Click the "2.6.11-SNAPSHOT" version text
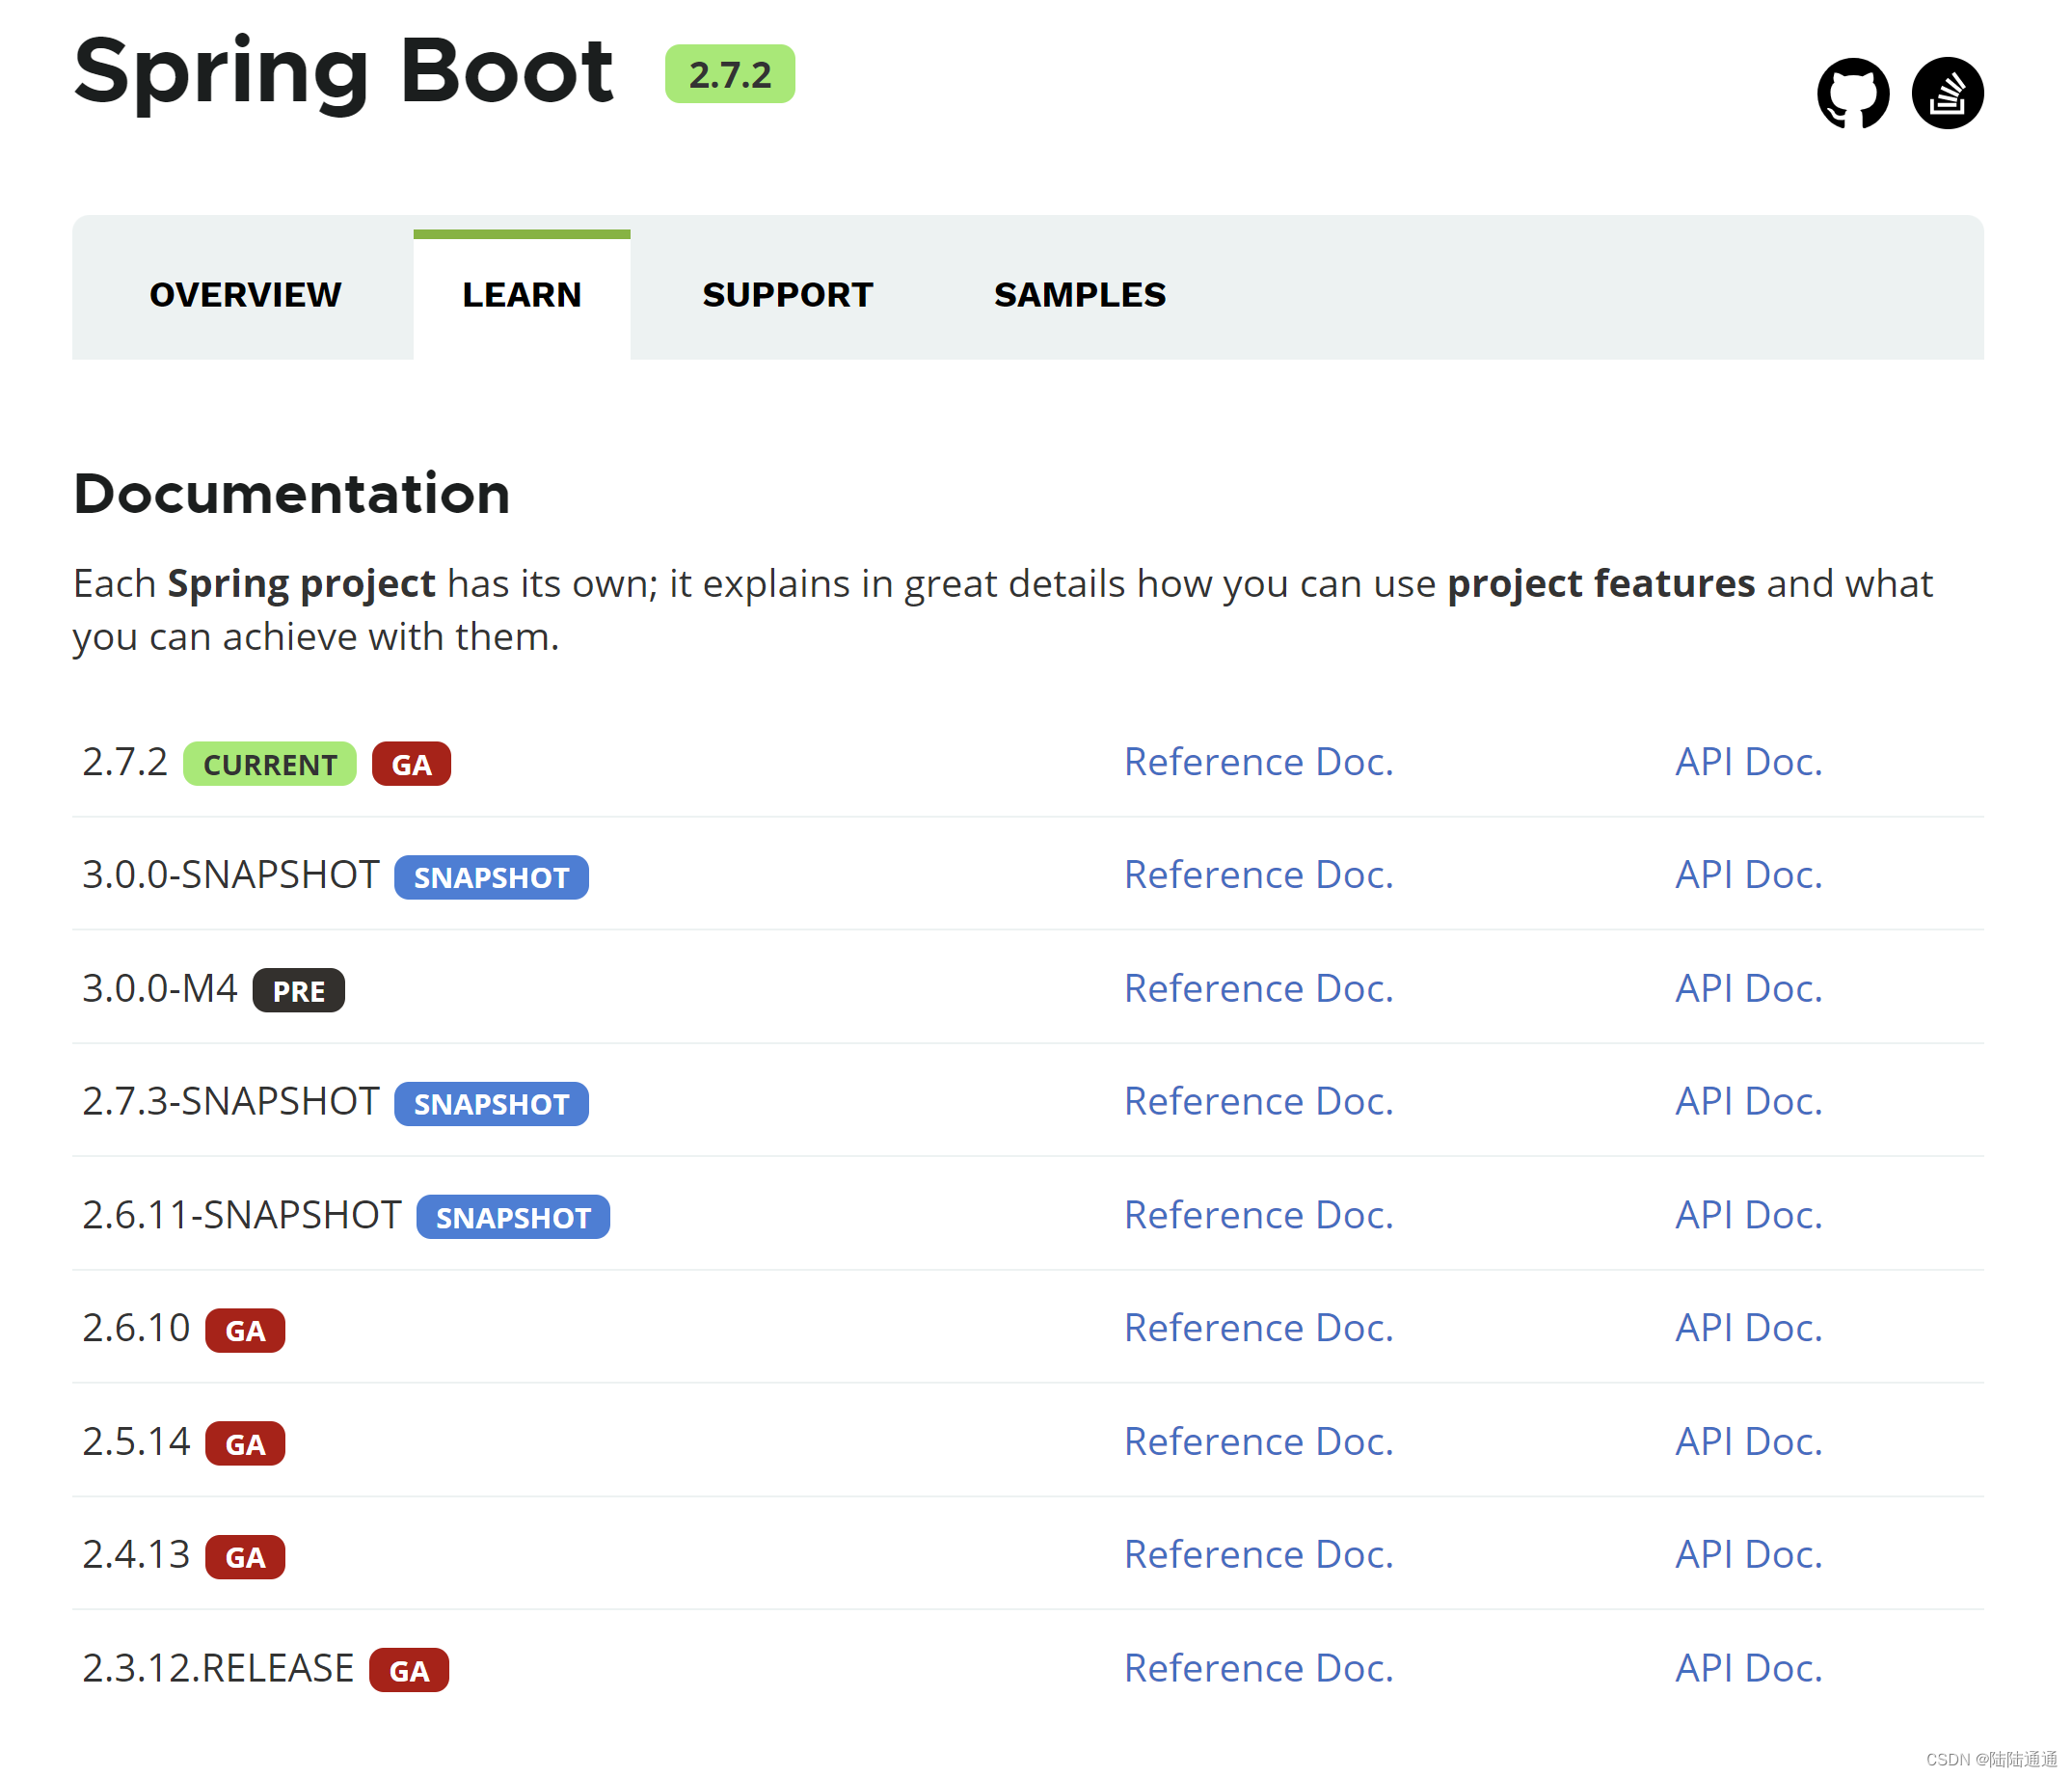 click(242, 1217)
